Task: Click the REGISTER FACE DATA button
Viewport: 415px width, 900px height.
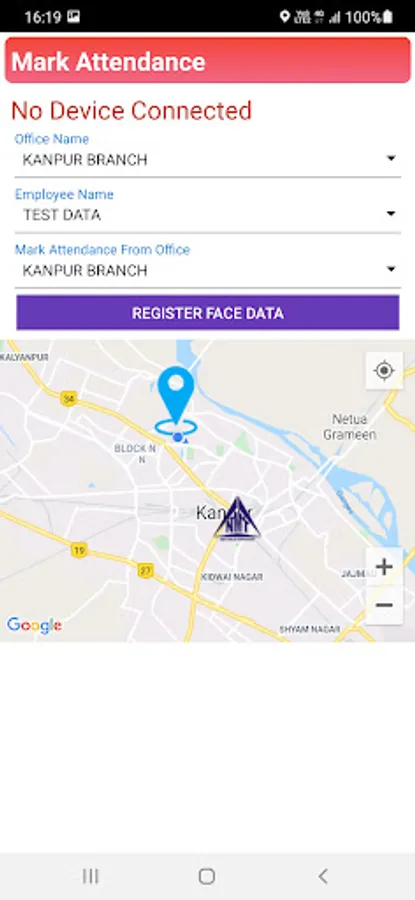Action: (207, 313)
